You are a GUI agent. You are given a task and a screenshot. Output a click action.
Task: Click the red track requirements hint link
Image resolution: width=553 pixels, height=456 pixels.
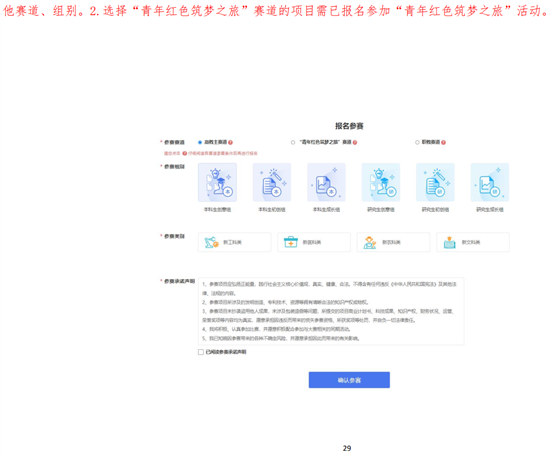[223, 153]
